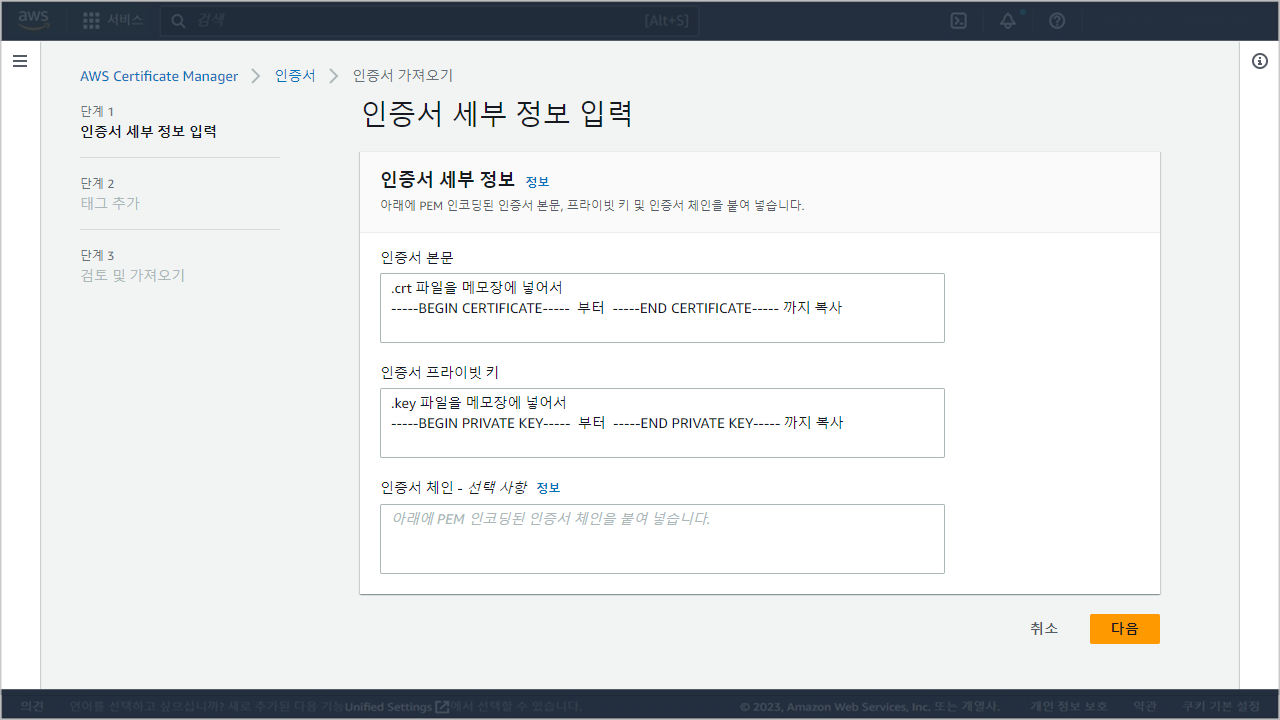
Task: Open the 서비스 menu
Action: tap(125, 20)
